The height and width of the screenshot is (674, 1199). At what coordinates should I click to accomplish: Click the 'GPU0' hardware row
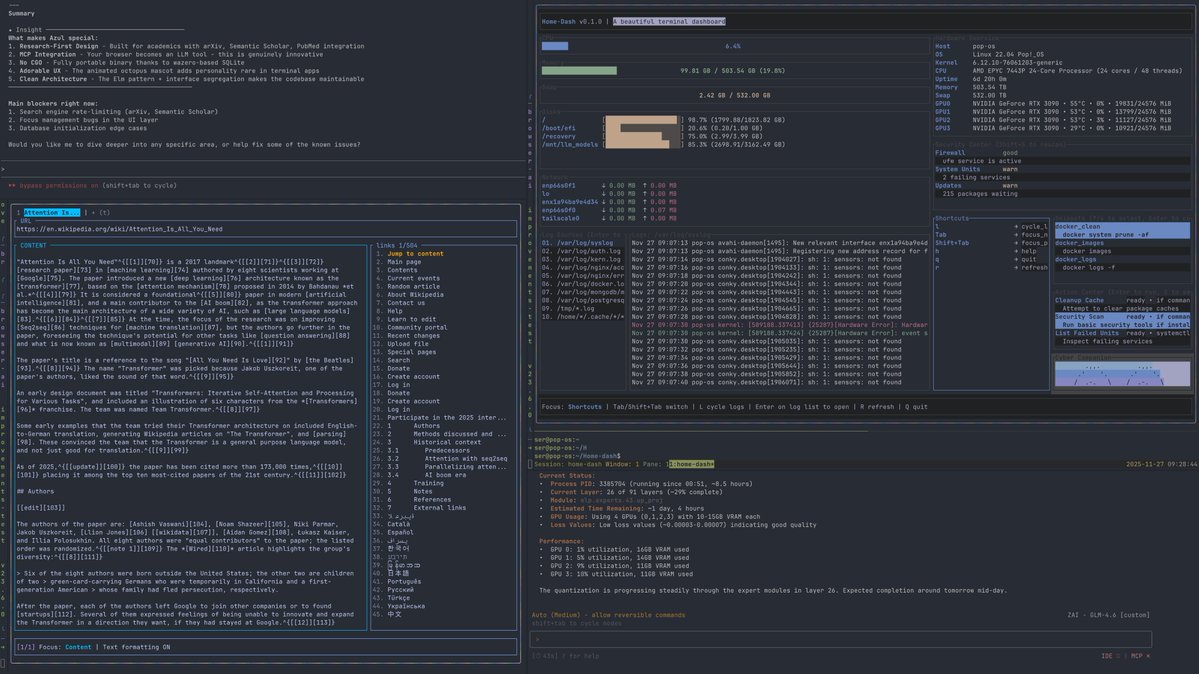[x=1052, y=103]
